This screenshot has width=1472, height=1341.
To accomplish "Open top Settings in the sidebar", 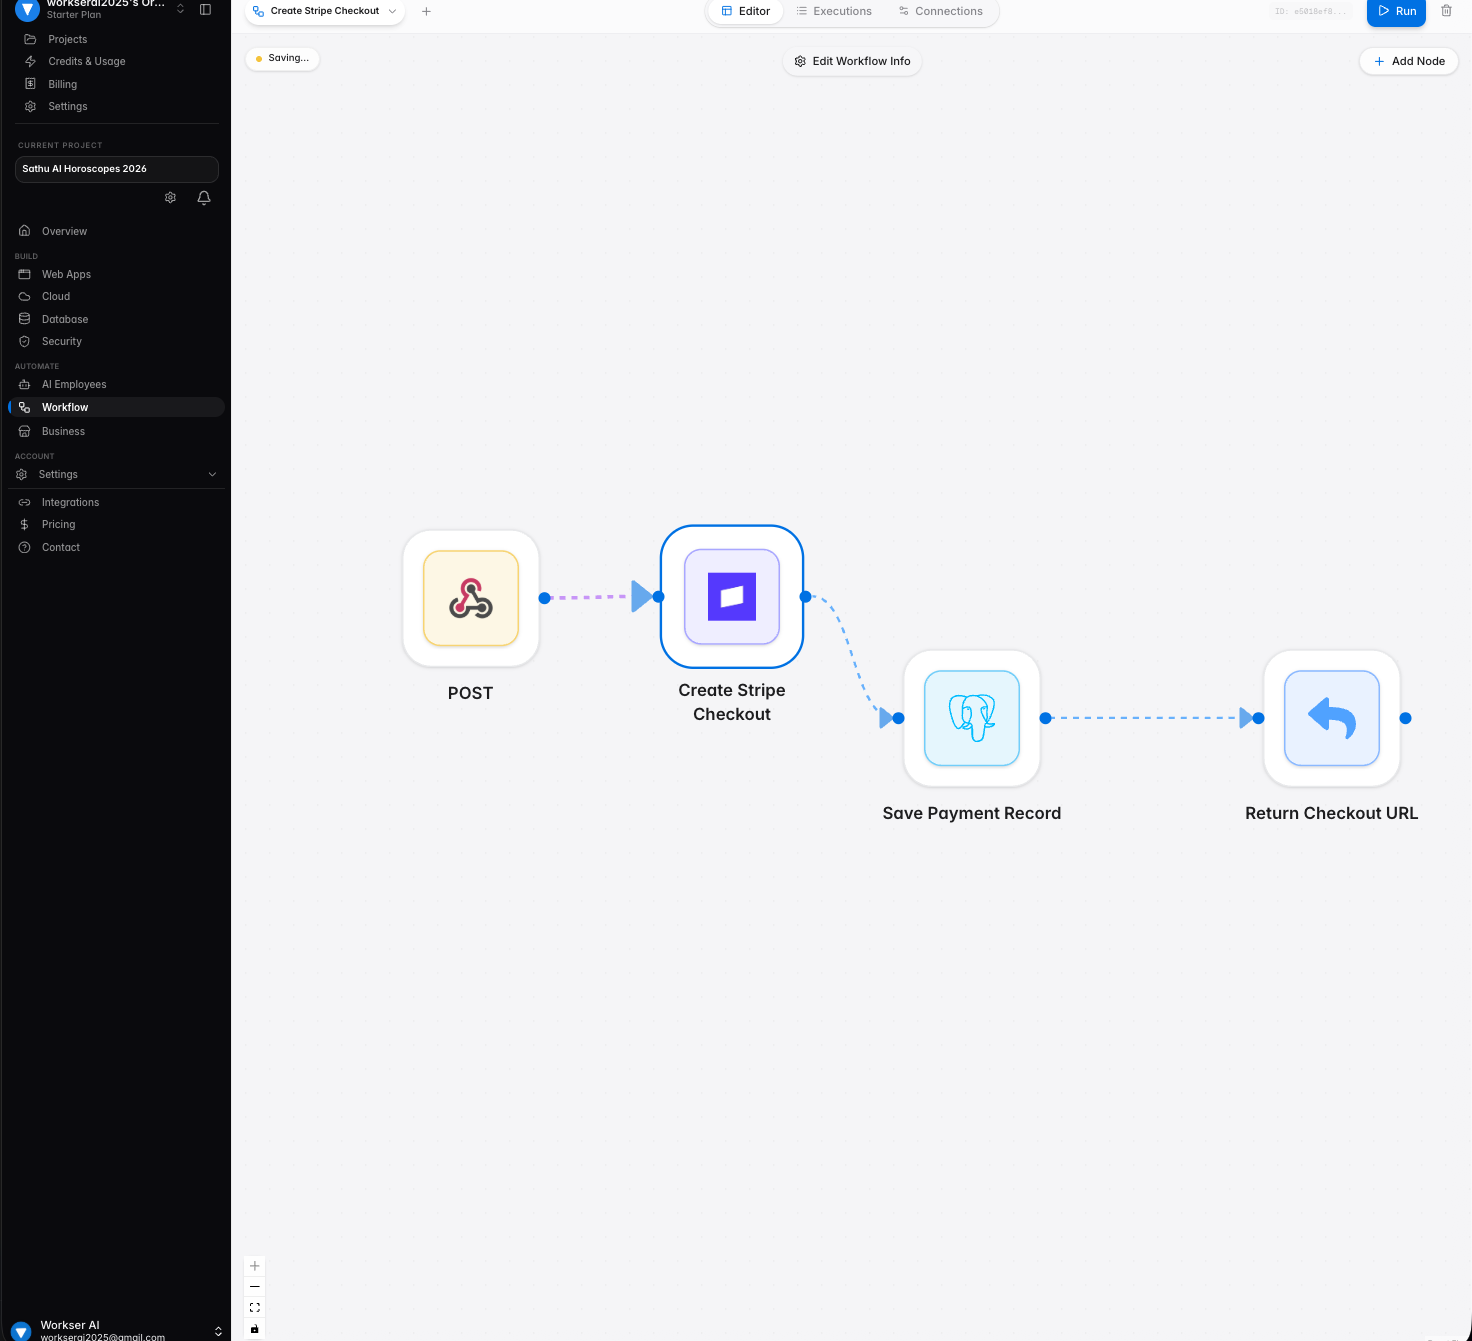I will tap(67, 106).
